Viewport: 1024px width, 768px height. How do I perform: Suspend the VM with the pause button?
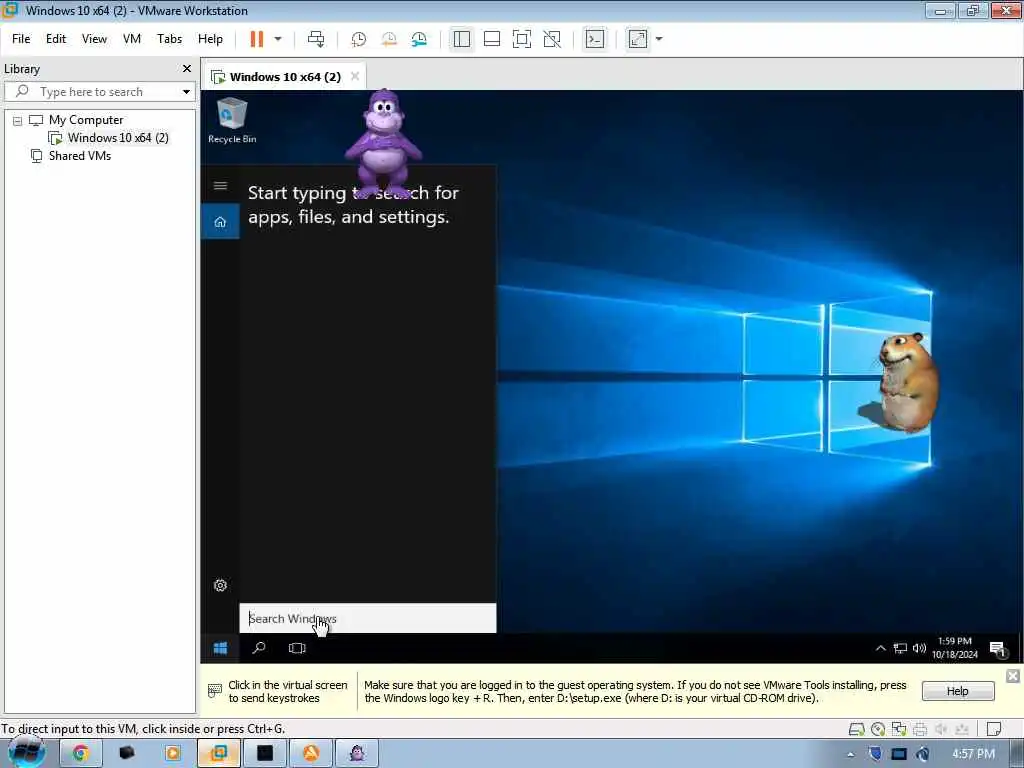click(x=257, y=39)
